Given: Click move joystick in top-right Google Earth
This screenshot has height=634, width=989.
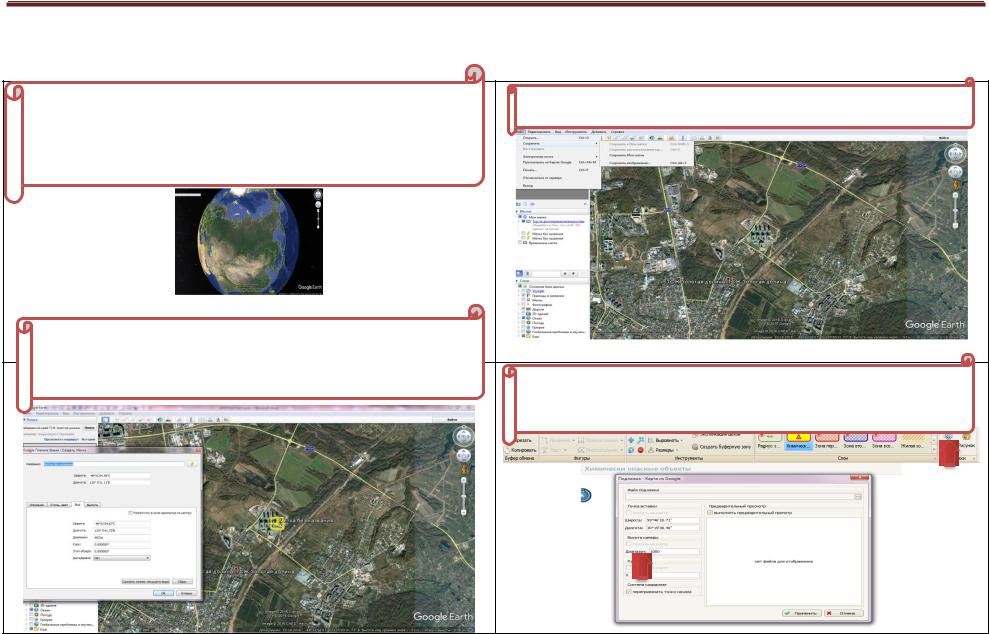Looking at the screenshot, I should 955,172.
